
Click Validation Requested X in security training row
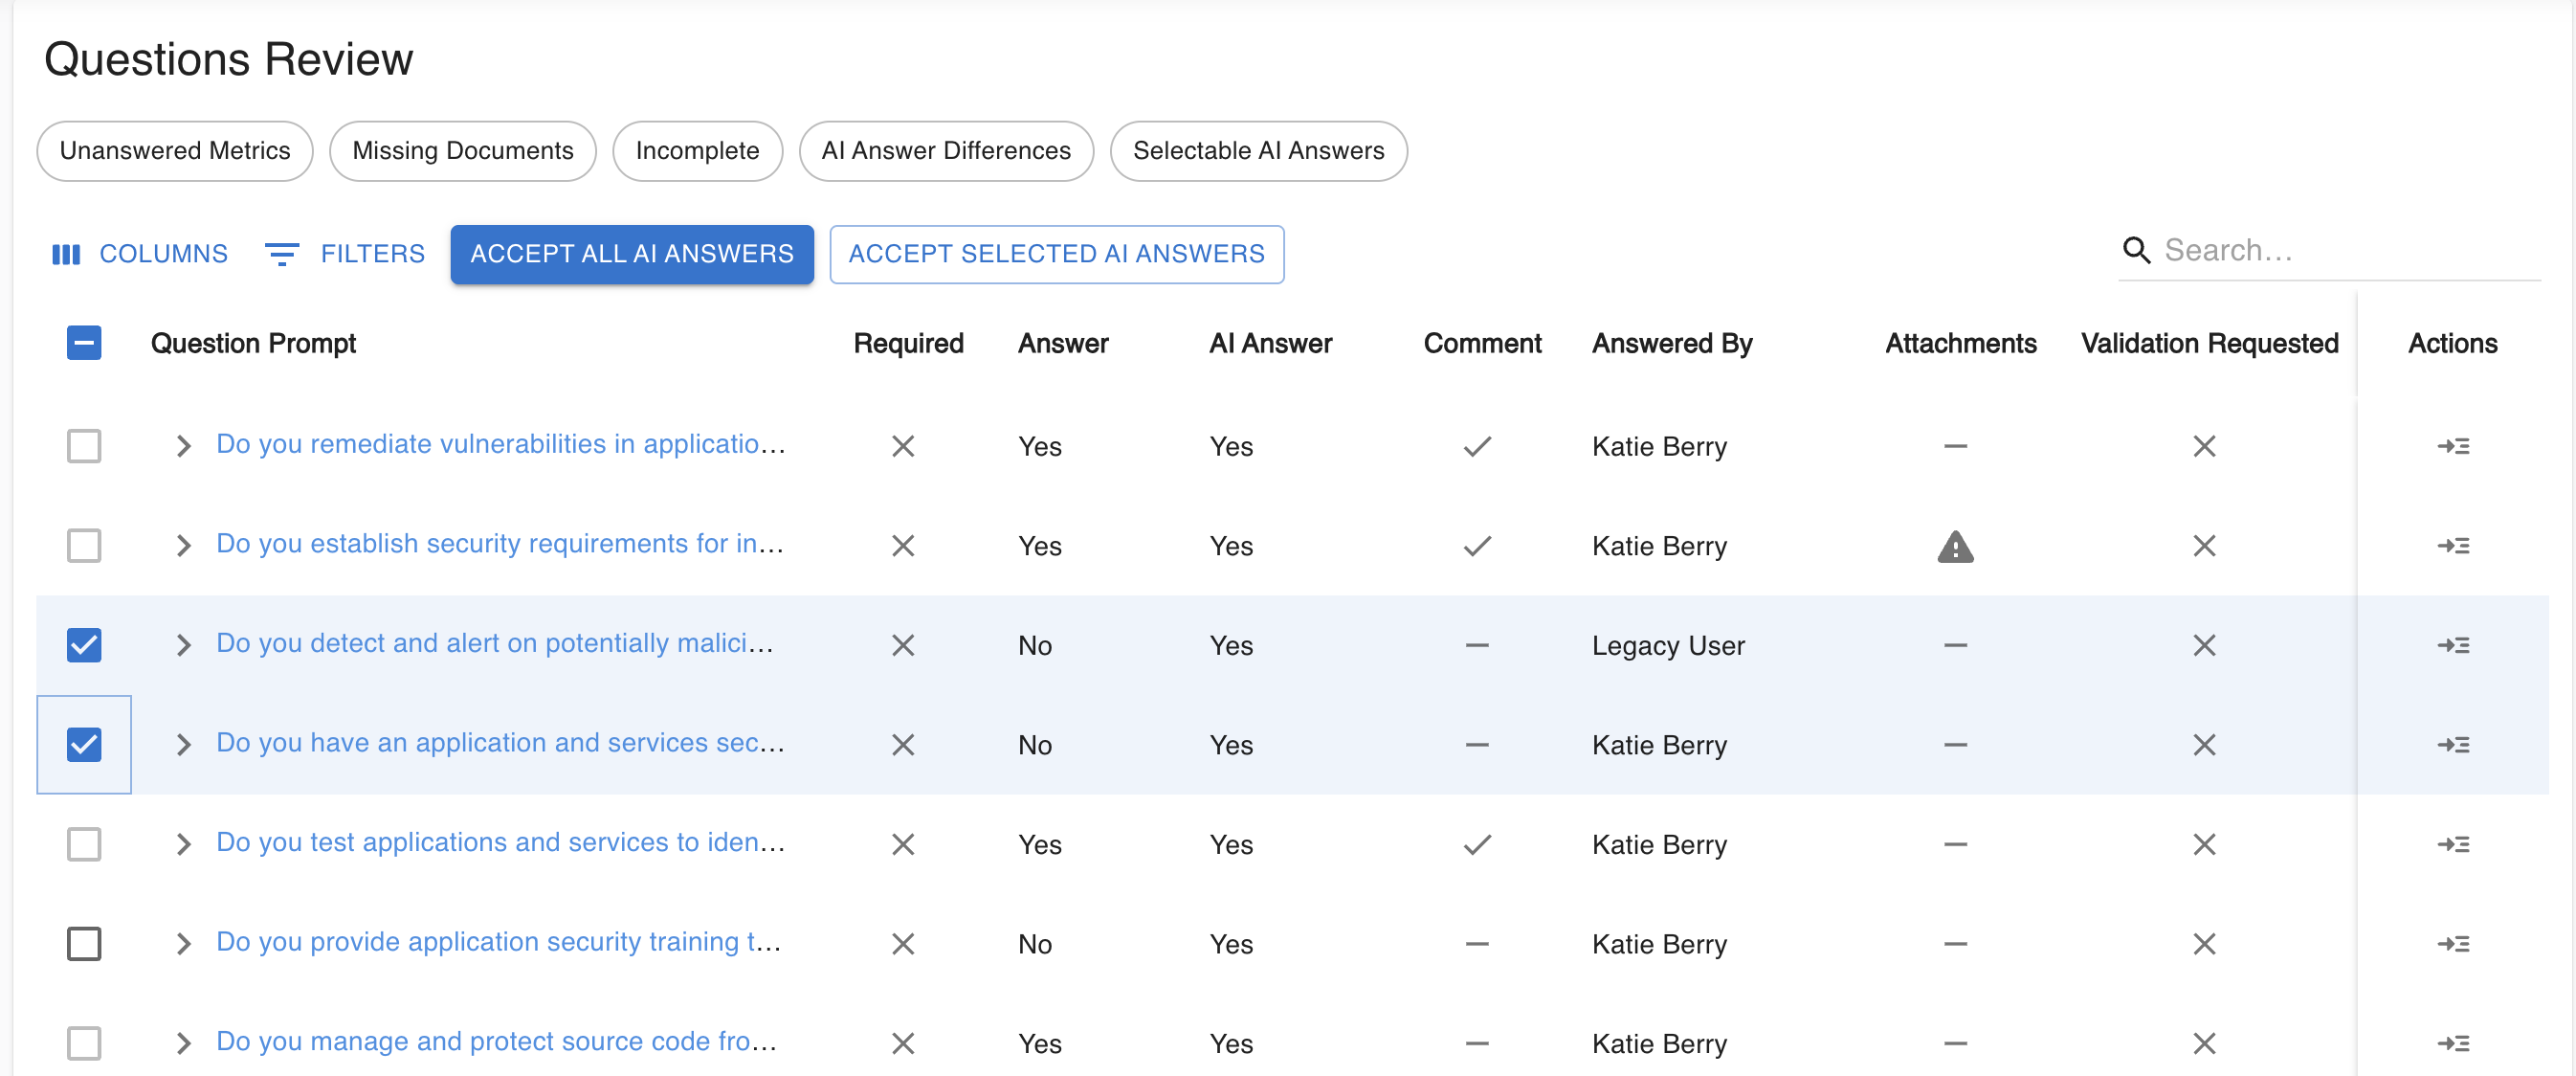(2204, 944)
